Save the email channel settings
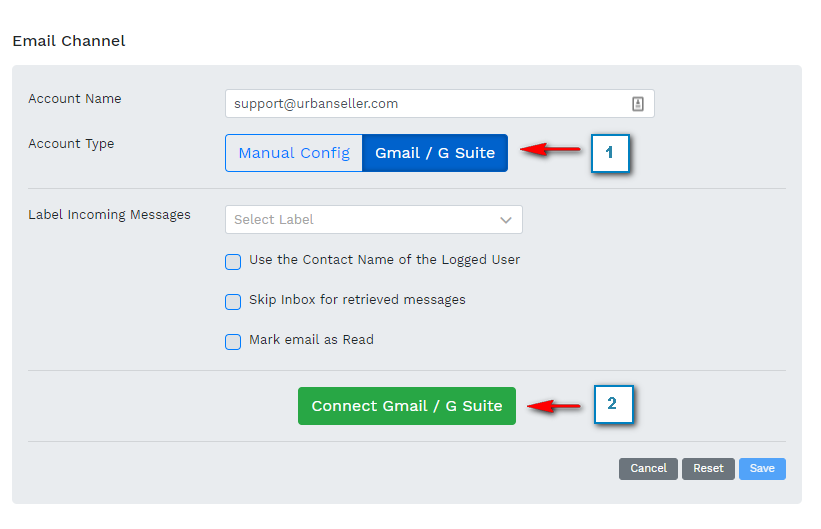 762,468
